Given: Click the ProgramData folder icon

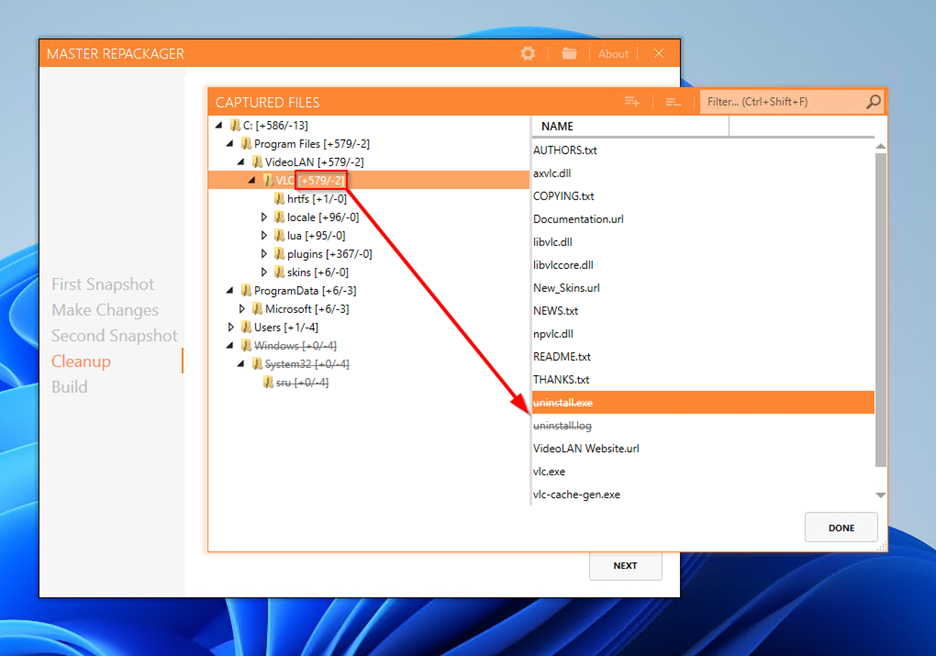Looking at the screenshot, I should pyautogui.click(x=246, y=291).
